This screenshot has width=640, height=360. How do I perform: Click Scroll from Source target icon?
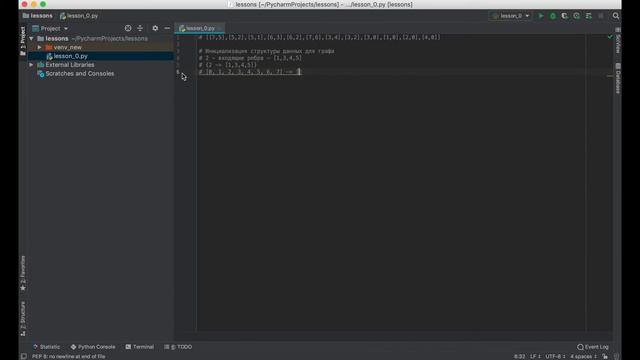point(128,28)
